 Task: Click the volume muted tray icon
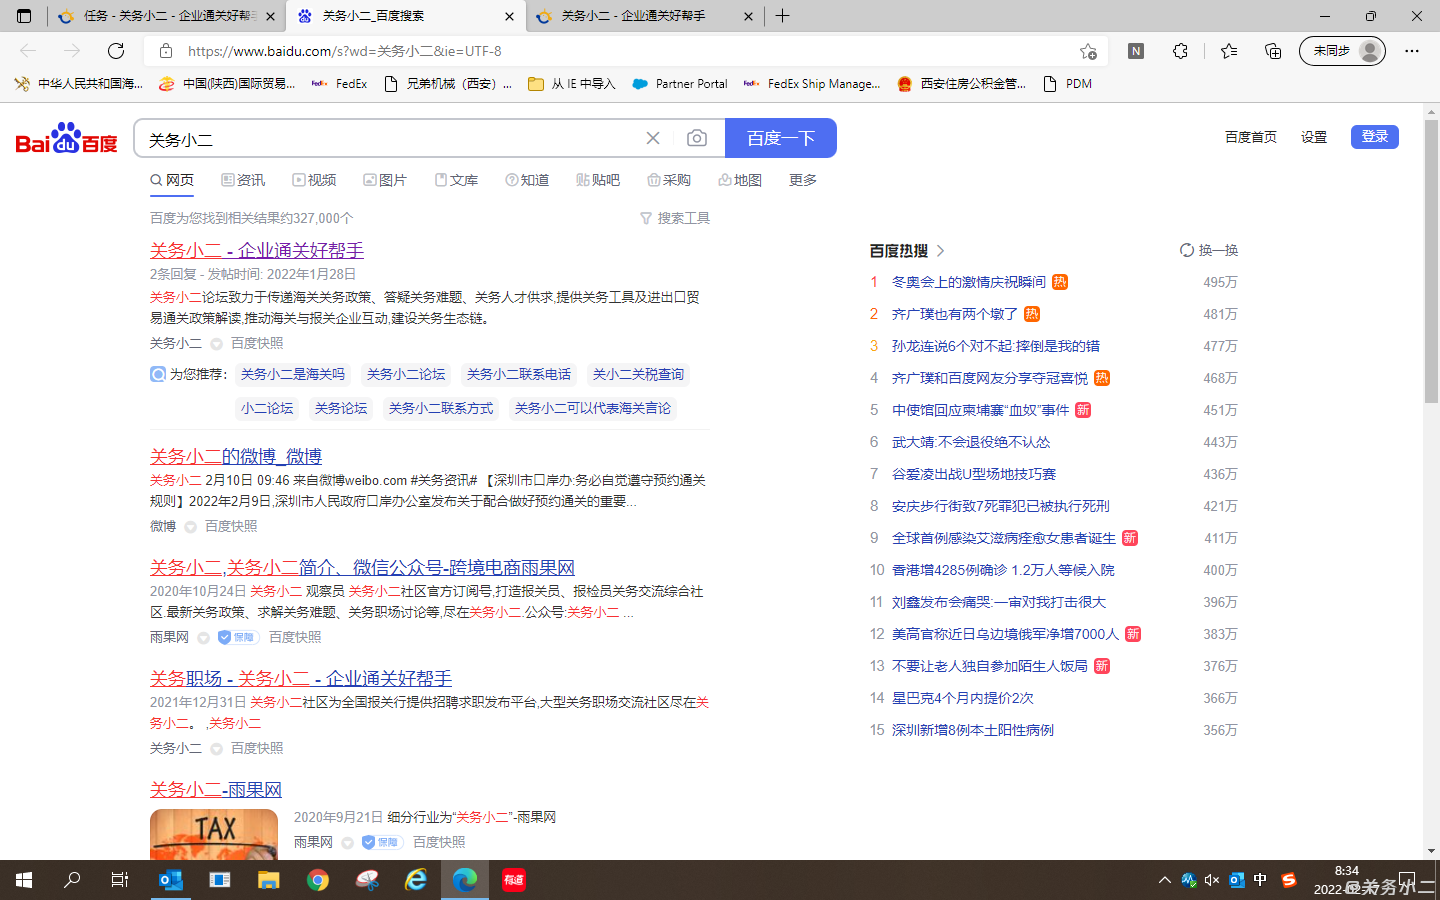tap(1212, 880)
